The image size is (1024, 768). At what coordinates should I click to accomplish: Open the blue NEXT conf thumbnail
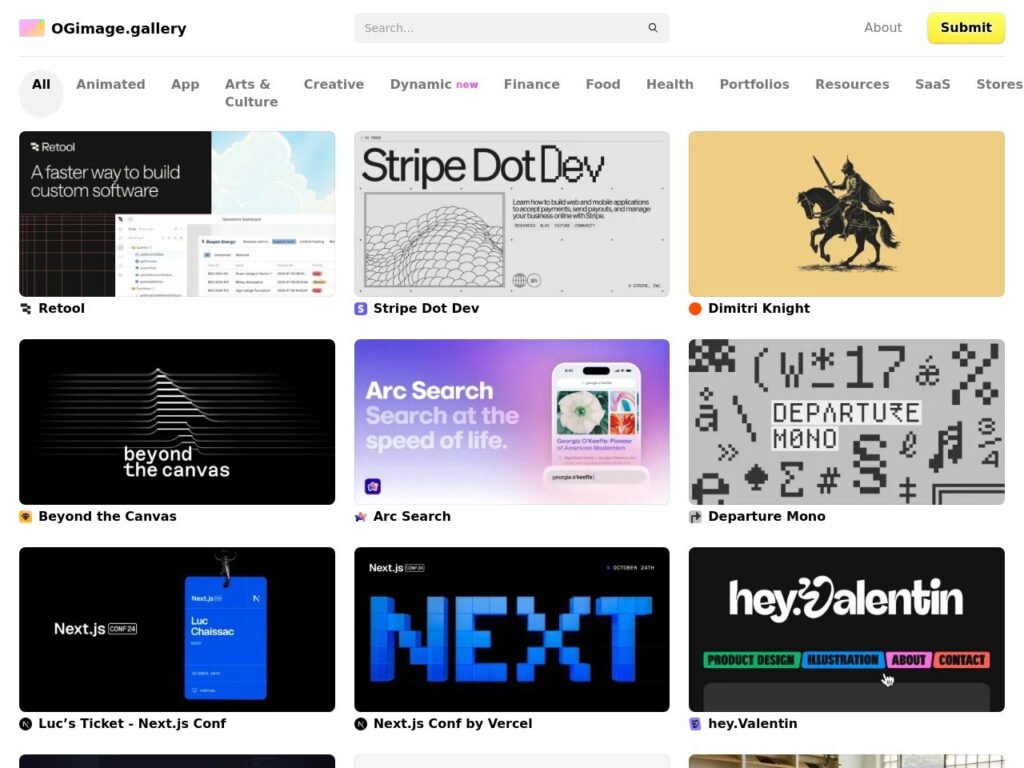coord(511,630)
